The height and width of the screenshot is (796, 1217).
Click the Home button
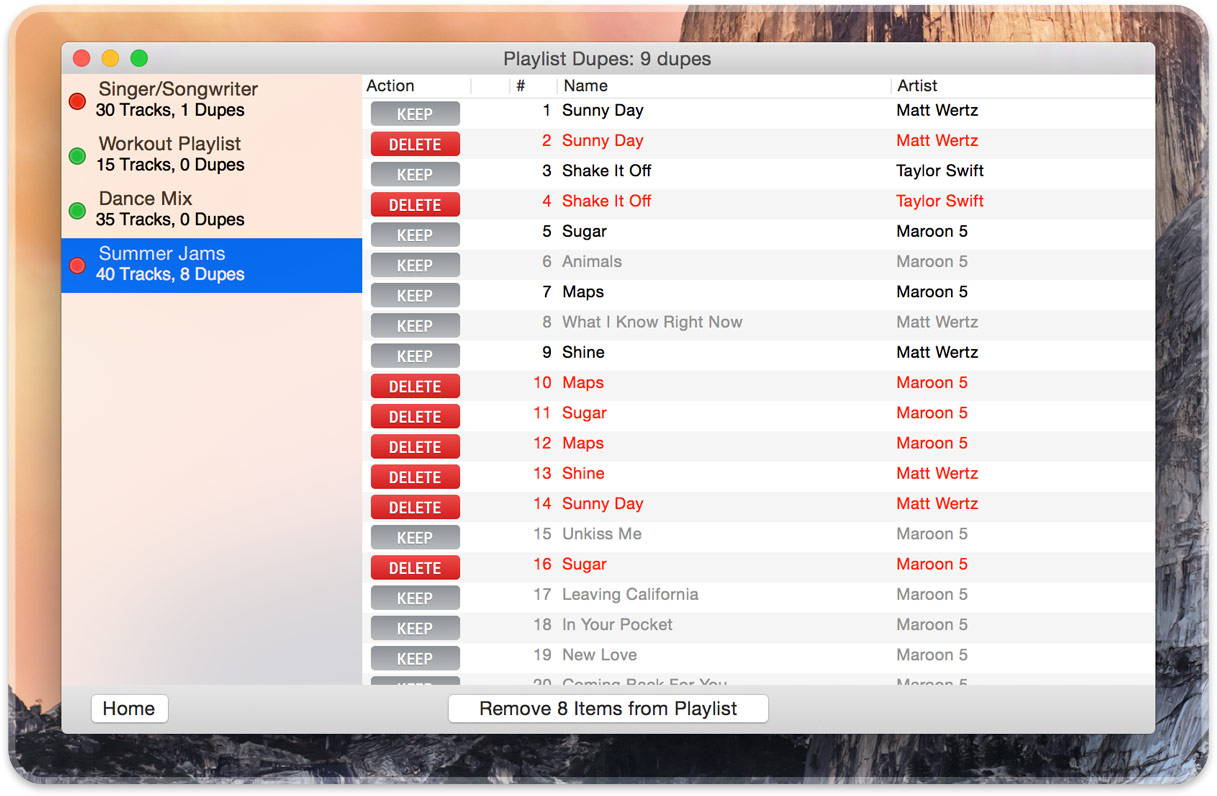click(129, 708)
